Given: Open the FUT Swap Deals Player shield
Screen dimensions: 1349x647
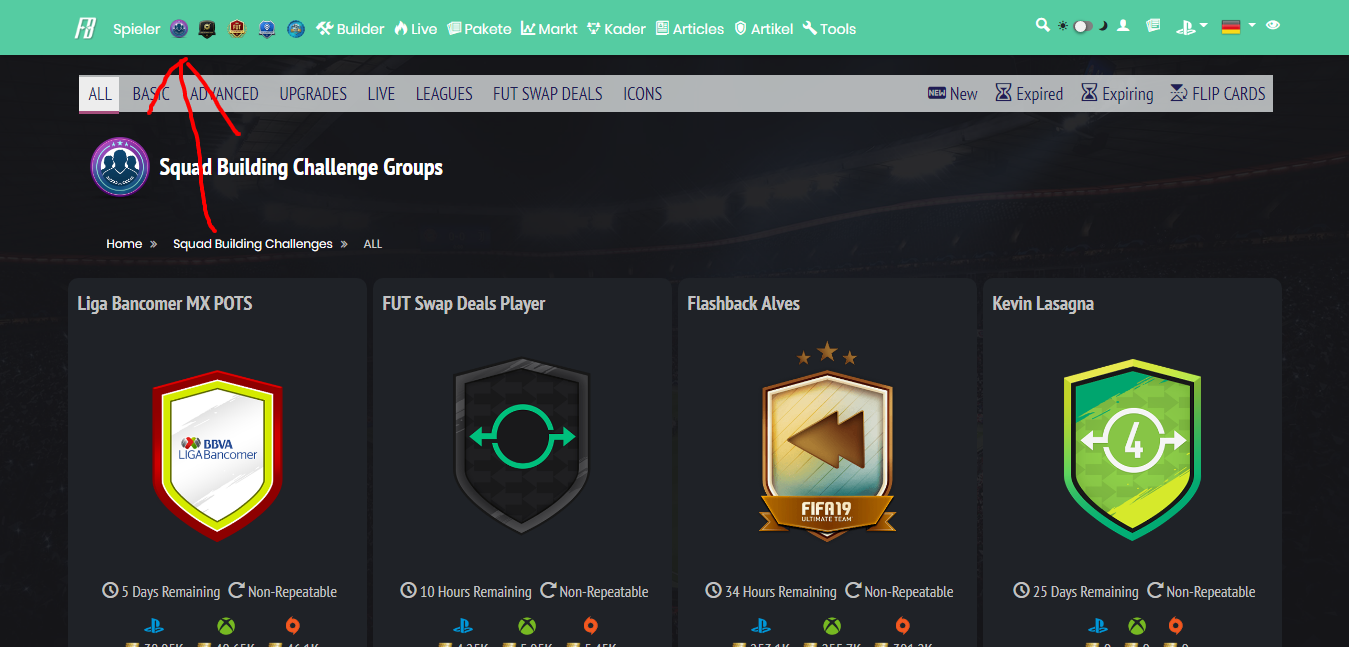Looking at the screenshot, I should tap(522, 446).
